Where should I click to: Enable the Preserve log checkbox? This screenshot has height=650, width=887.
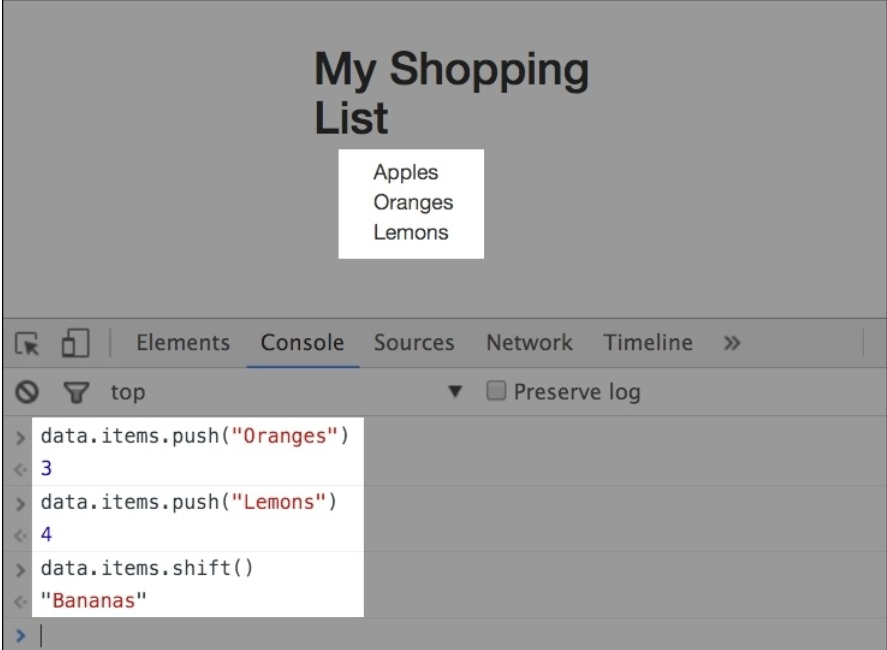click(x=493, y=392)
